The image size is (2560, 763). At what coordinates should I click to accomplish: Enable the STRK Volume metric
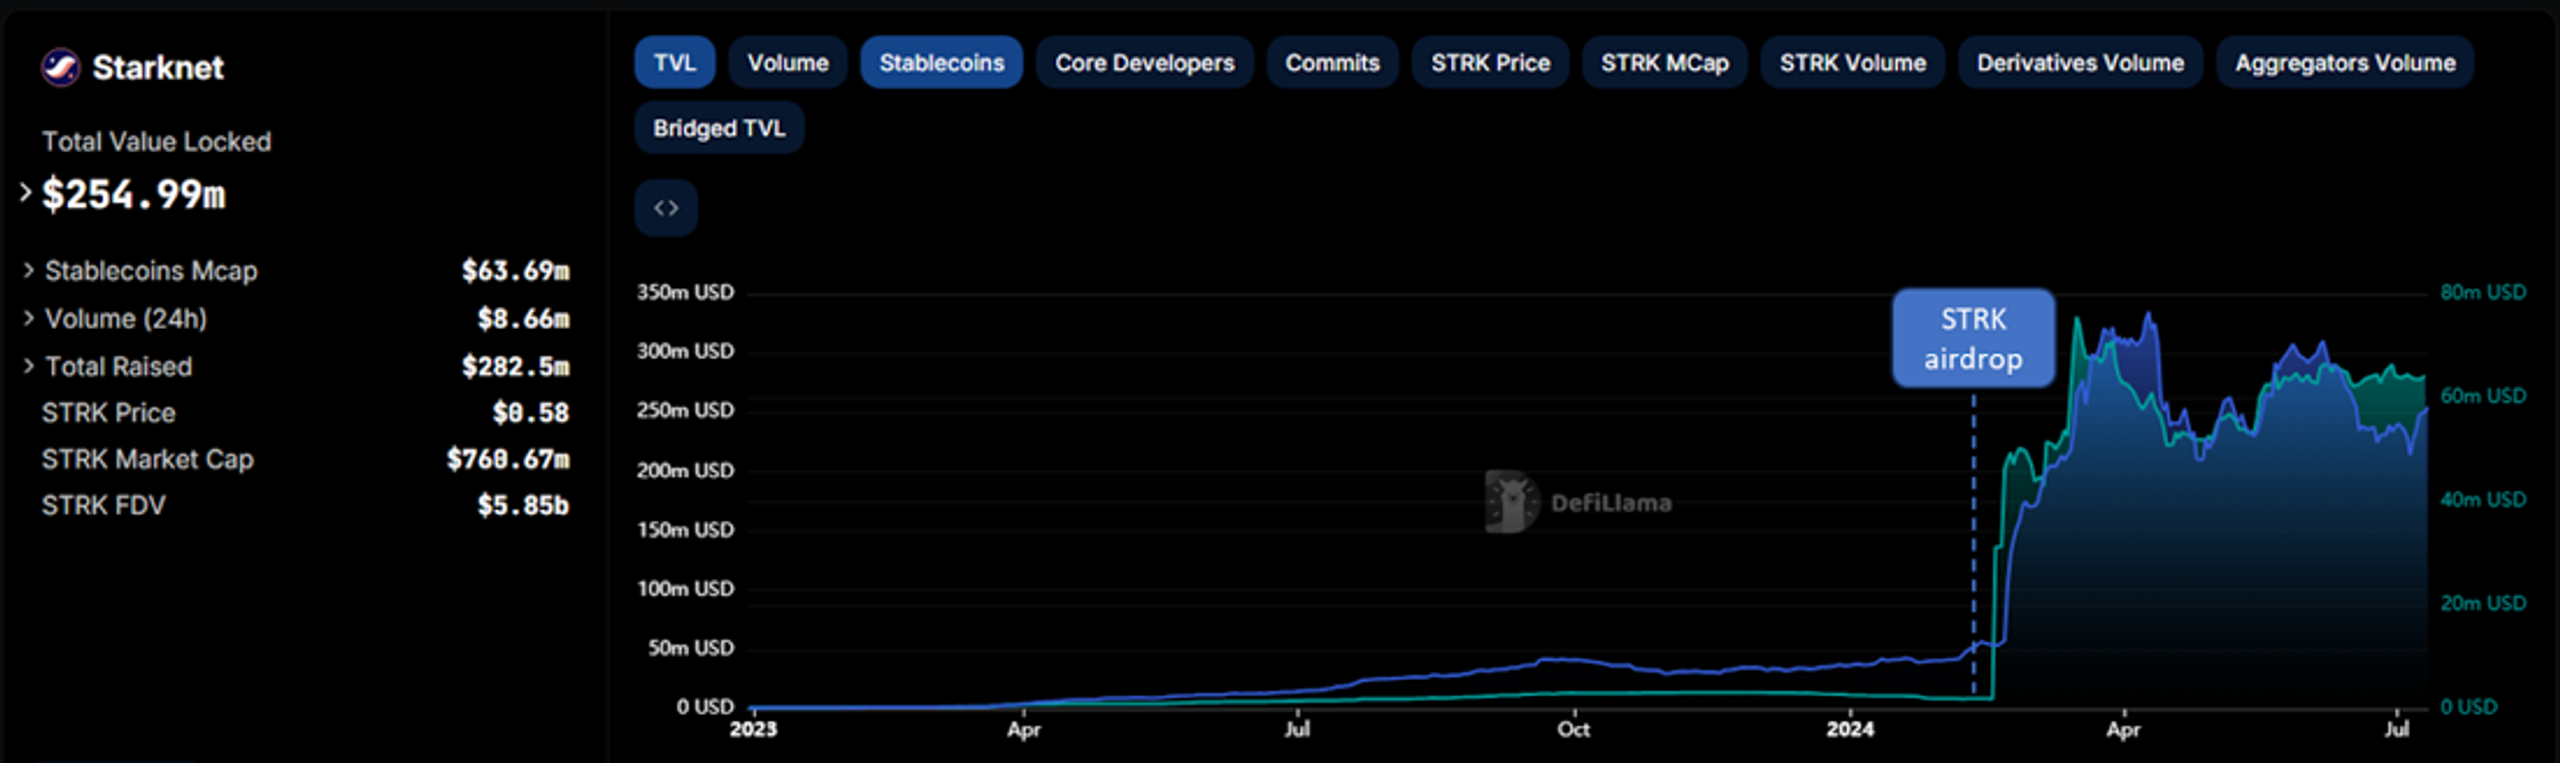click(1853, 62)
